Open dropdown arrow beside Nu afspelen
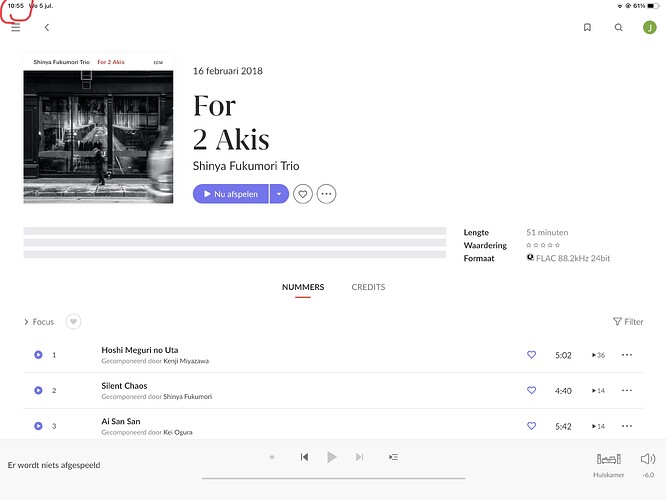The image size is (666, 500). (279, 194)
